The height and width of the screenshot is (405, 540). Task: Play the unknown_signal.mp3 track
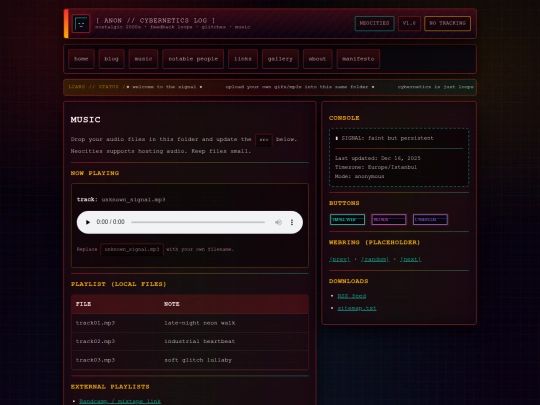(88, 222)
